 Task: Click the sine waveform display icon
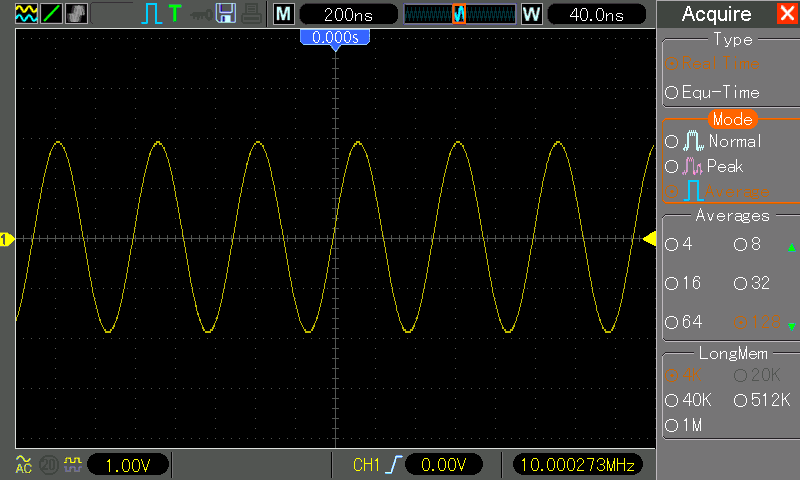26,13
